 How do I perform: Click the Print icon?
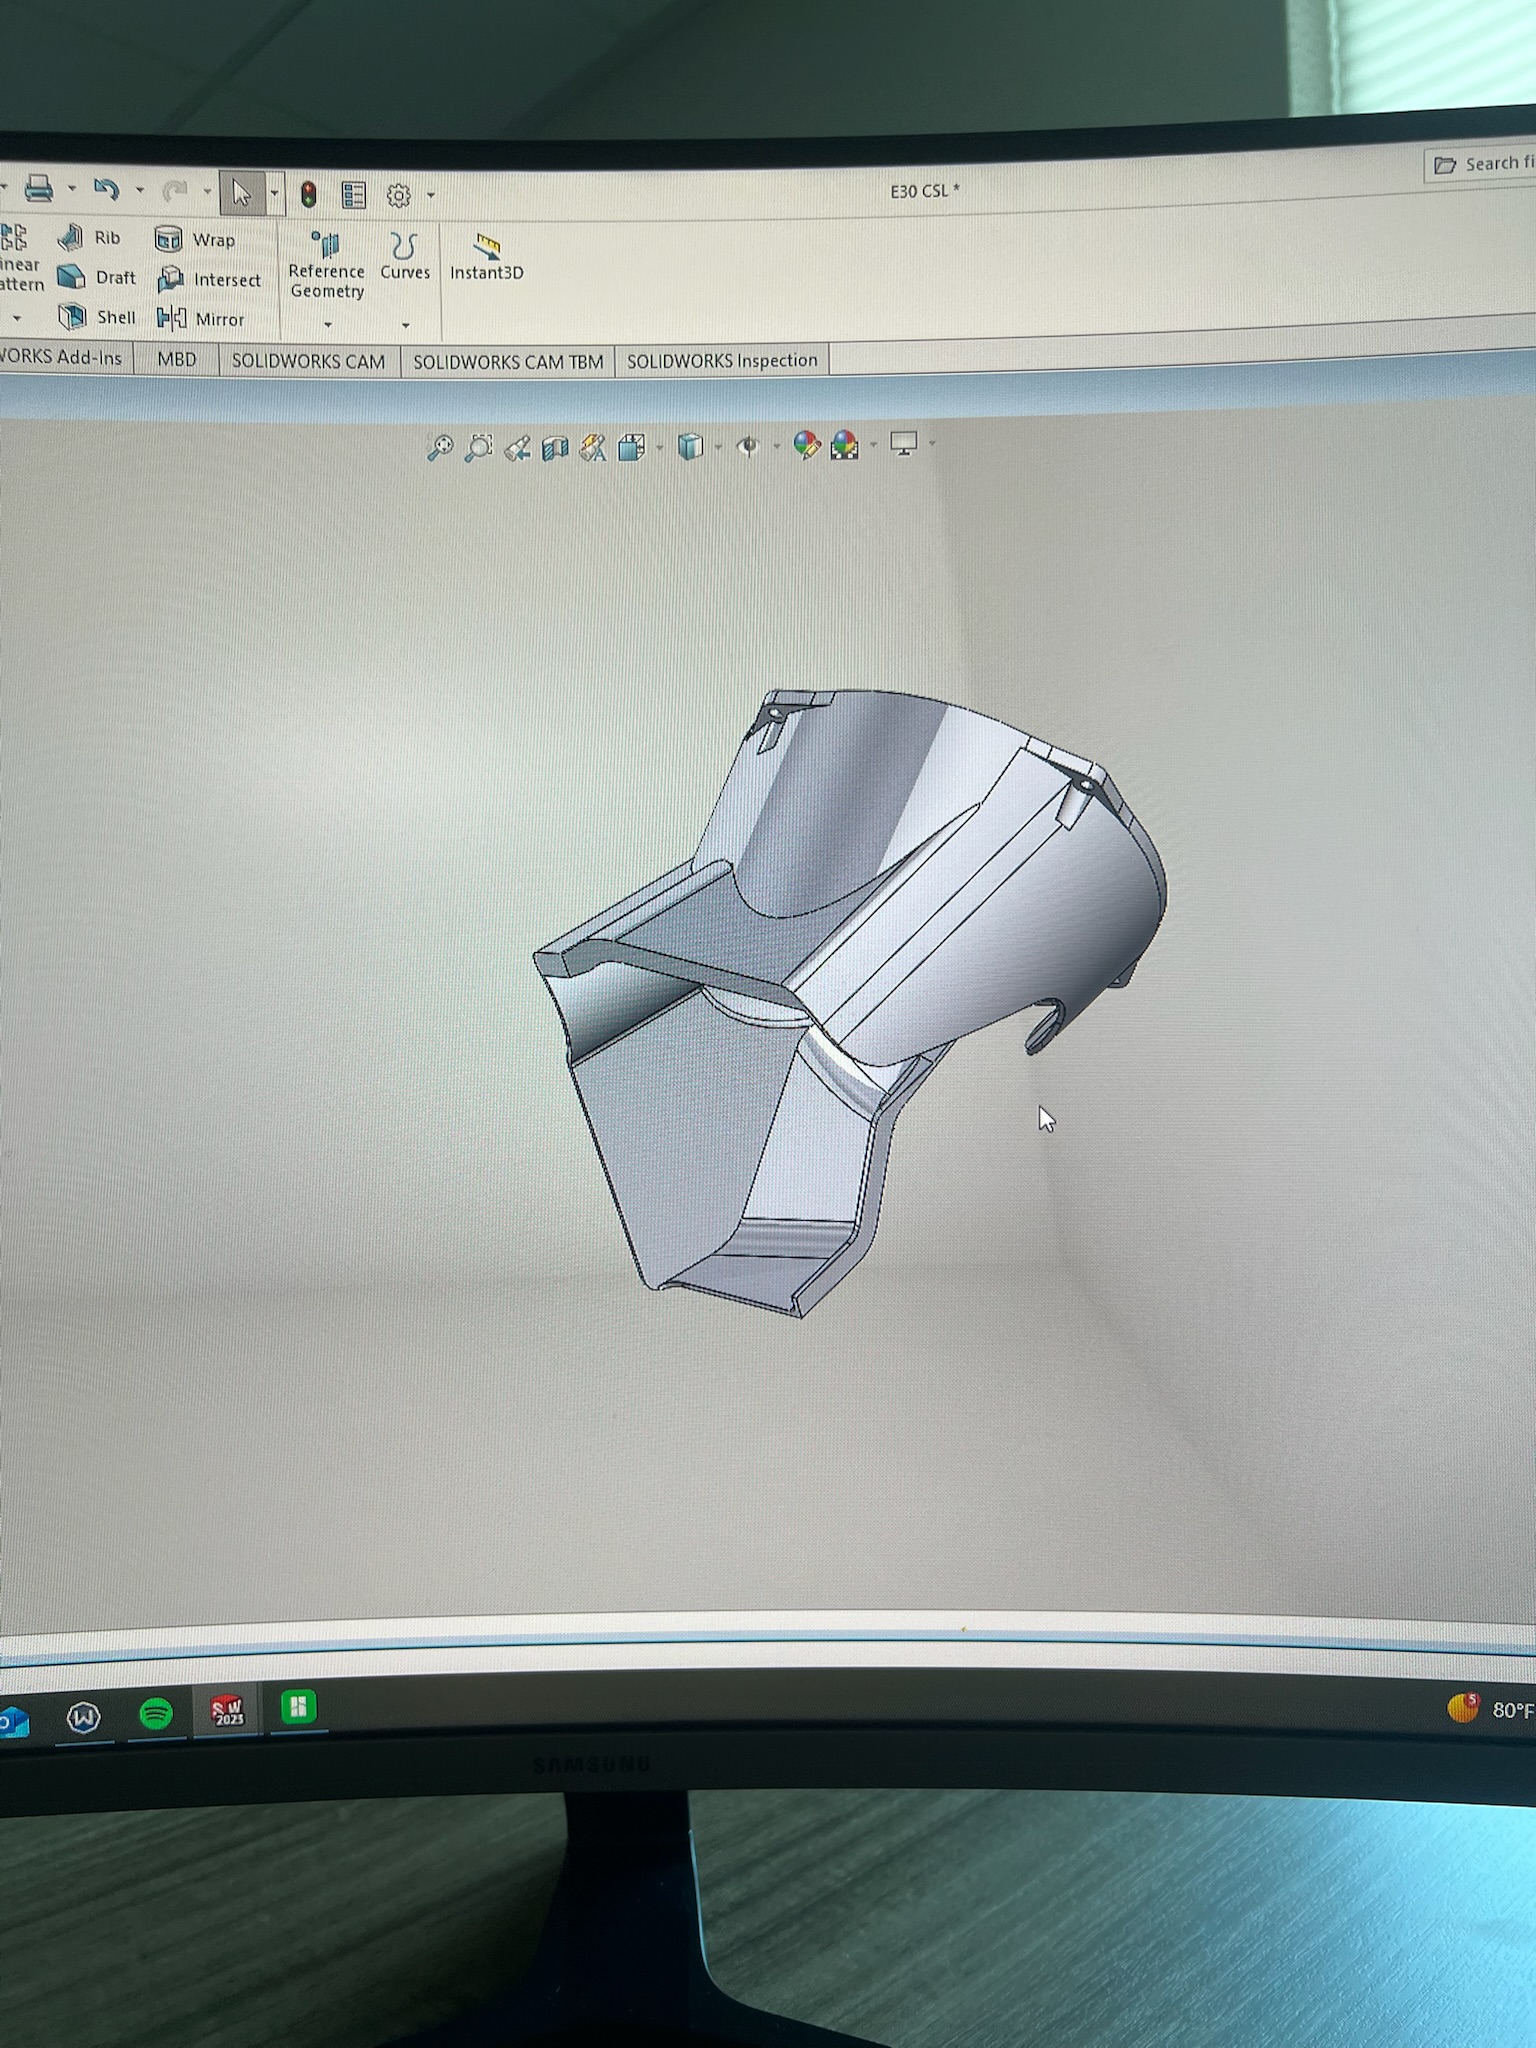point(38,188)
